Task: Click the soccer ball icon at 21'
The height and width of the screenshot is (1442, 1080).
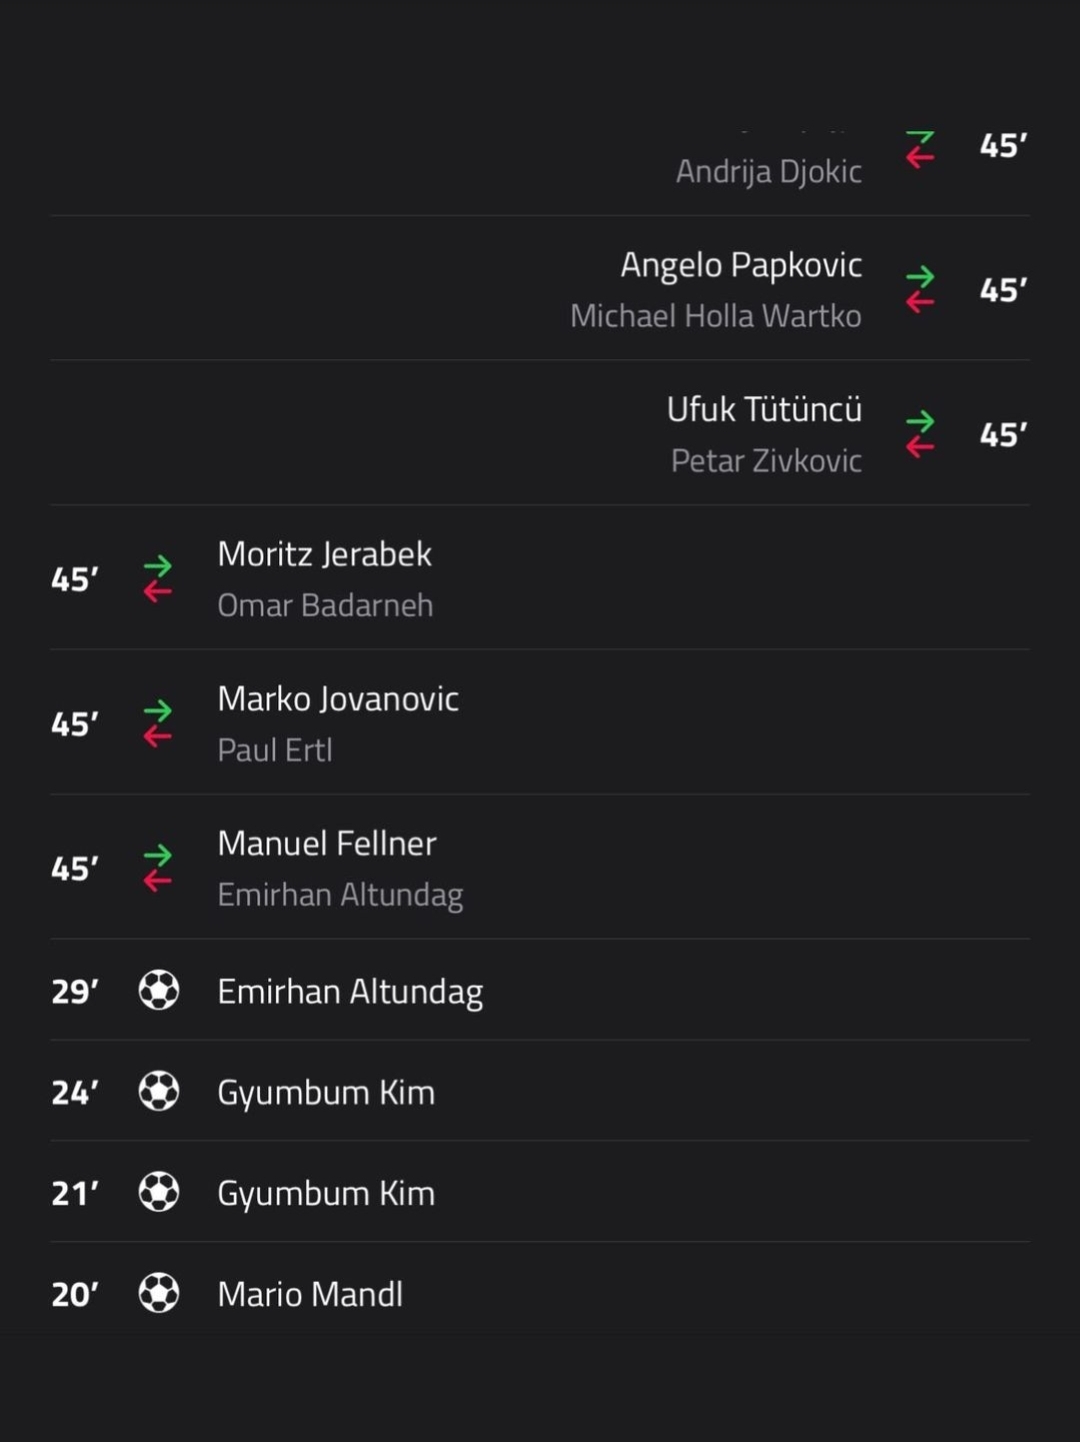Action: coord(159,1192)
